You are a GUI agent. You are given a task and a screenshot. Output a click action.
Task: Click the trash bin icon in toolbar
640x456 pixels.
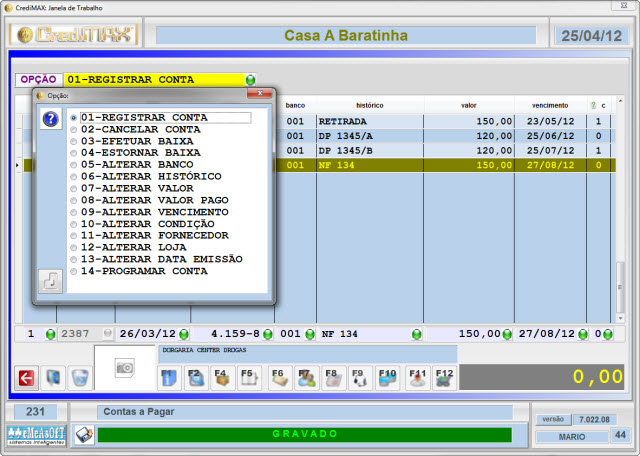pyautogui.click(x=80, y=377)
